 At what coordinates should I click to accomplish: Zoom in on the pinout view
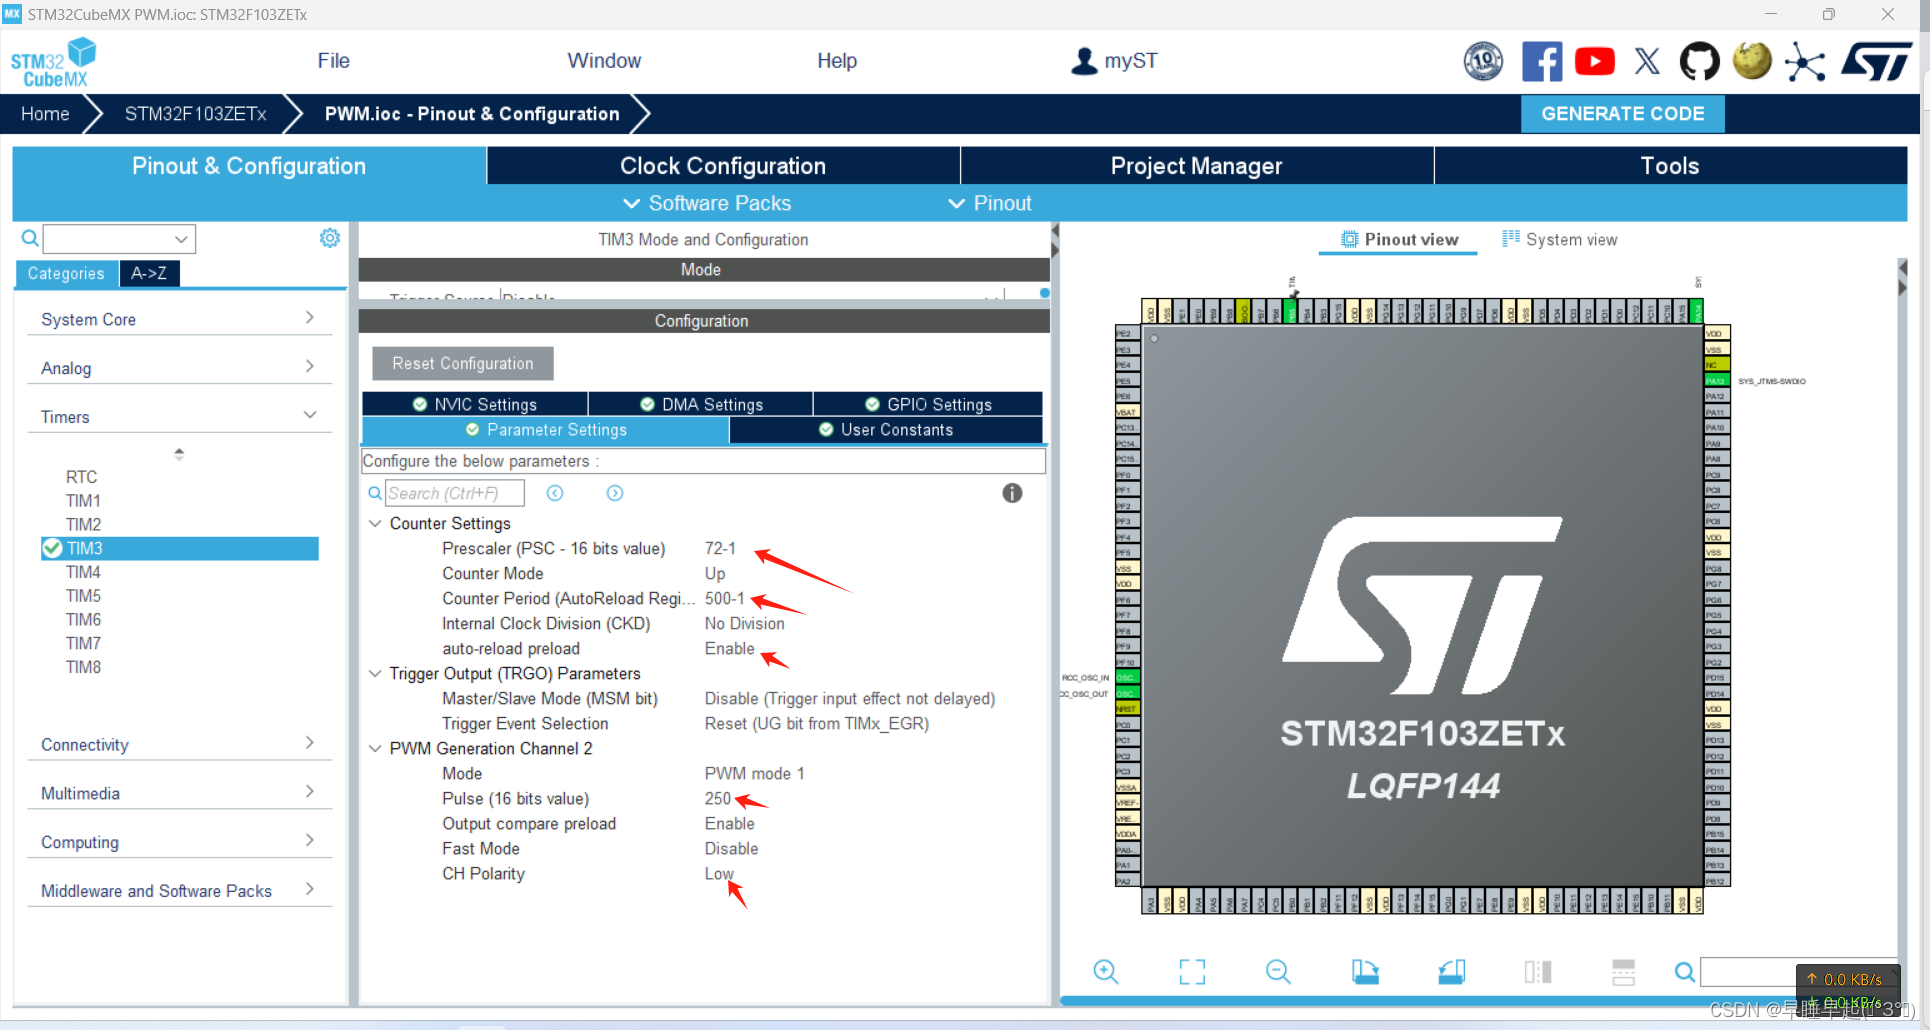pos(1105,971)
